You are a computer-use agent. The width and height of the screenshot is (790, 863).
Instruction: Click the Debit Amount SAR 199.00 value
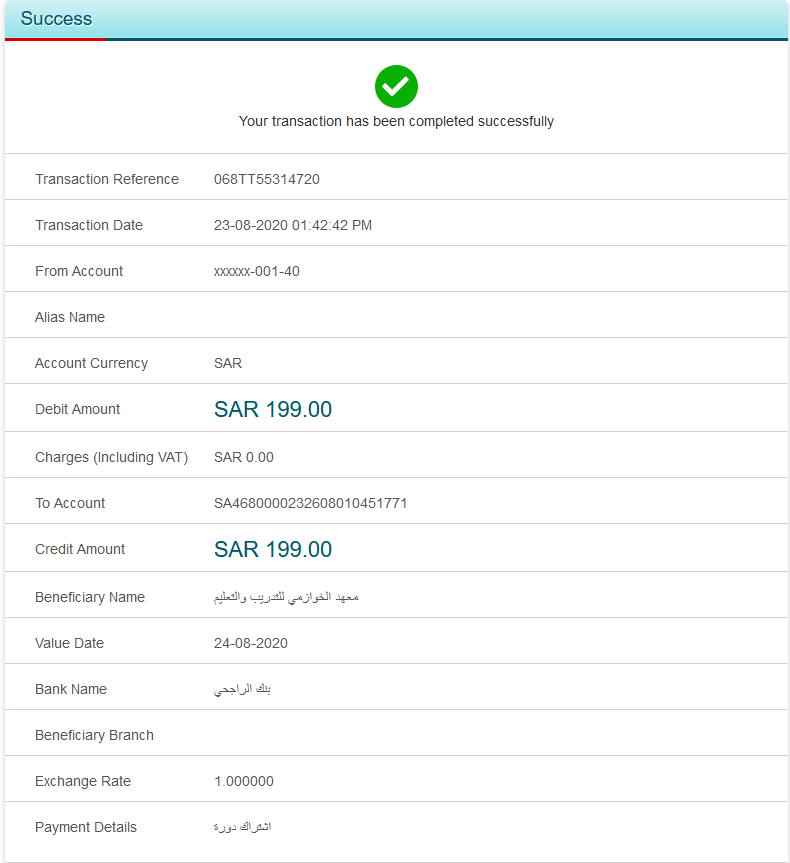272,409
